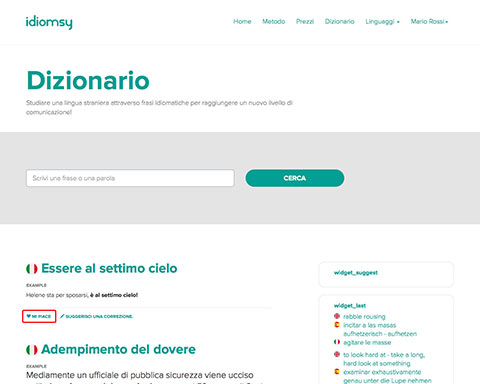Viewport: 480px width, 384px height.
Task: Open agitare le masse link
Action: tap(367, 342)
